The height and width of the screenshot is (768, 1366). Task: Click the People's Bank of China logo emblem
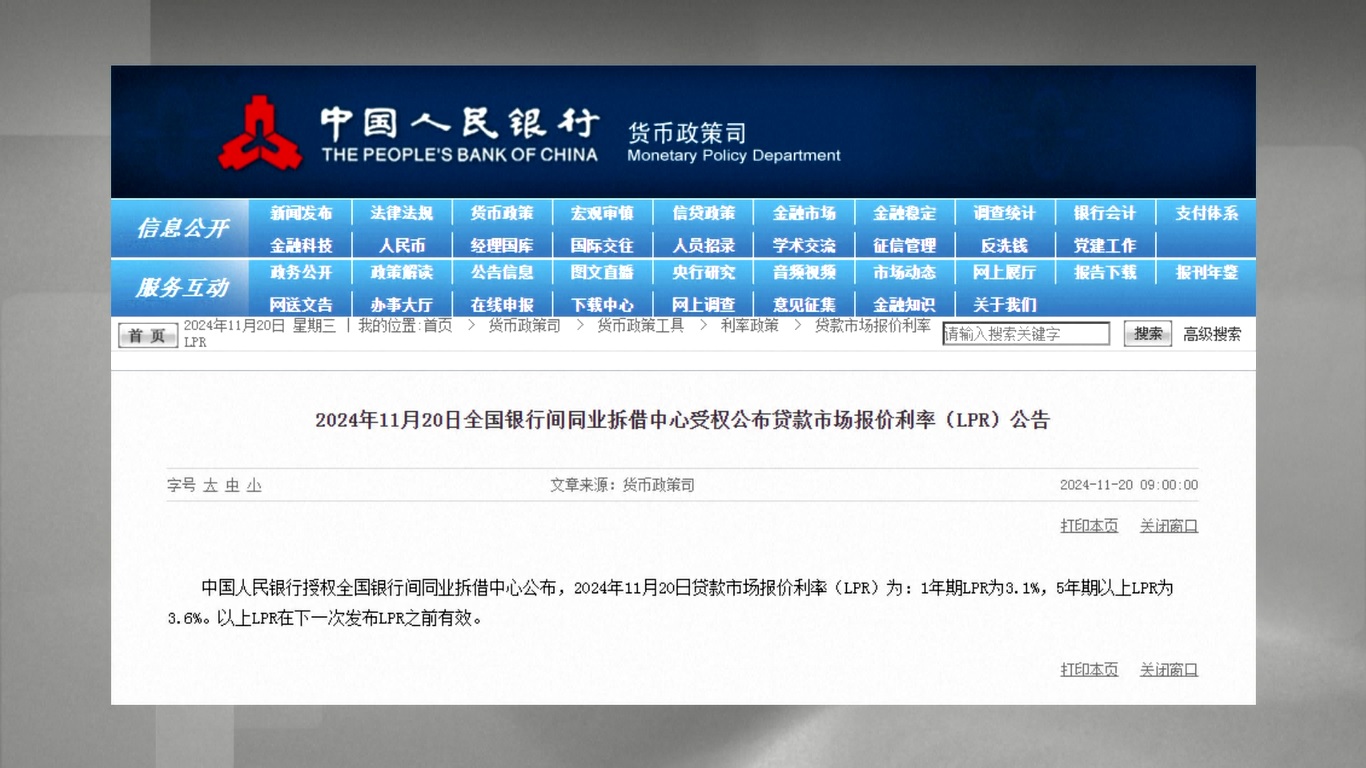260,133
